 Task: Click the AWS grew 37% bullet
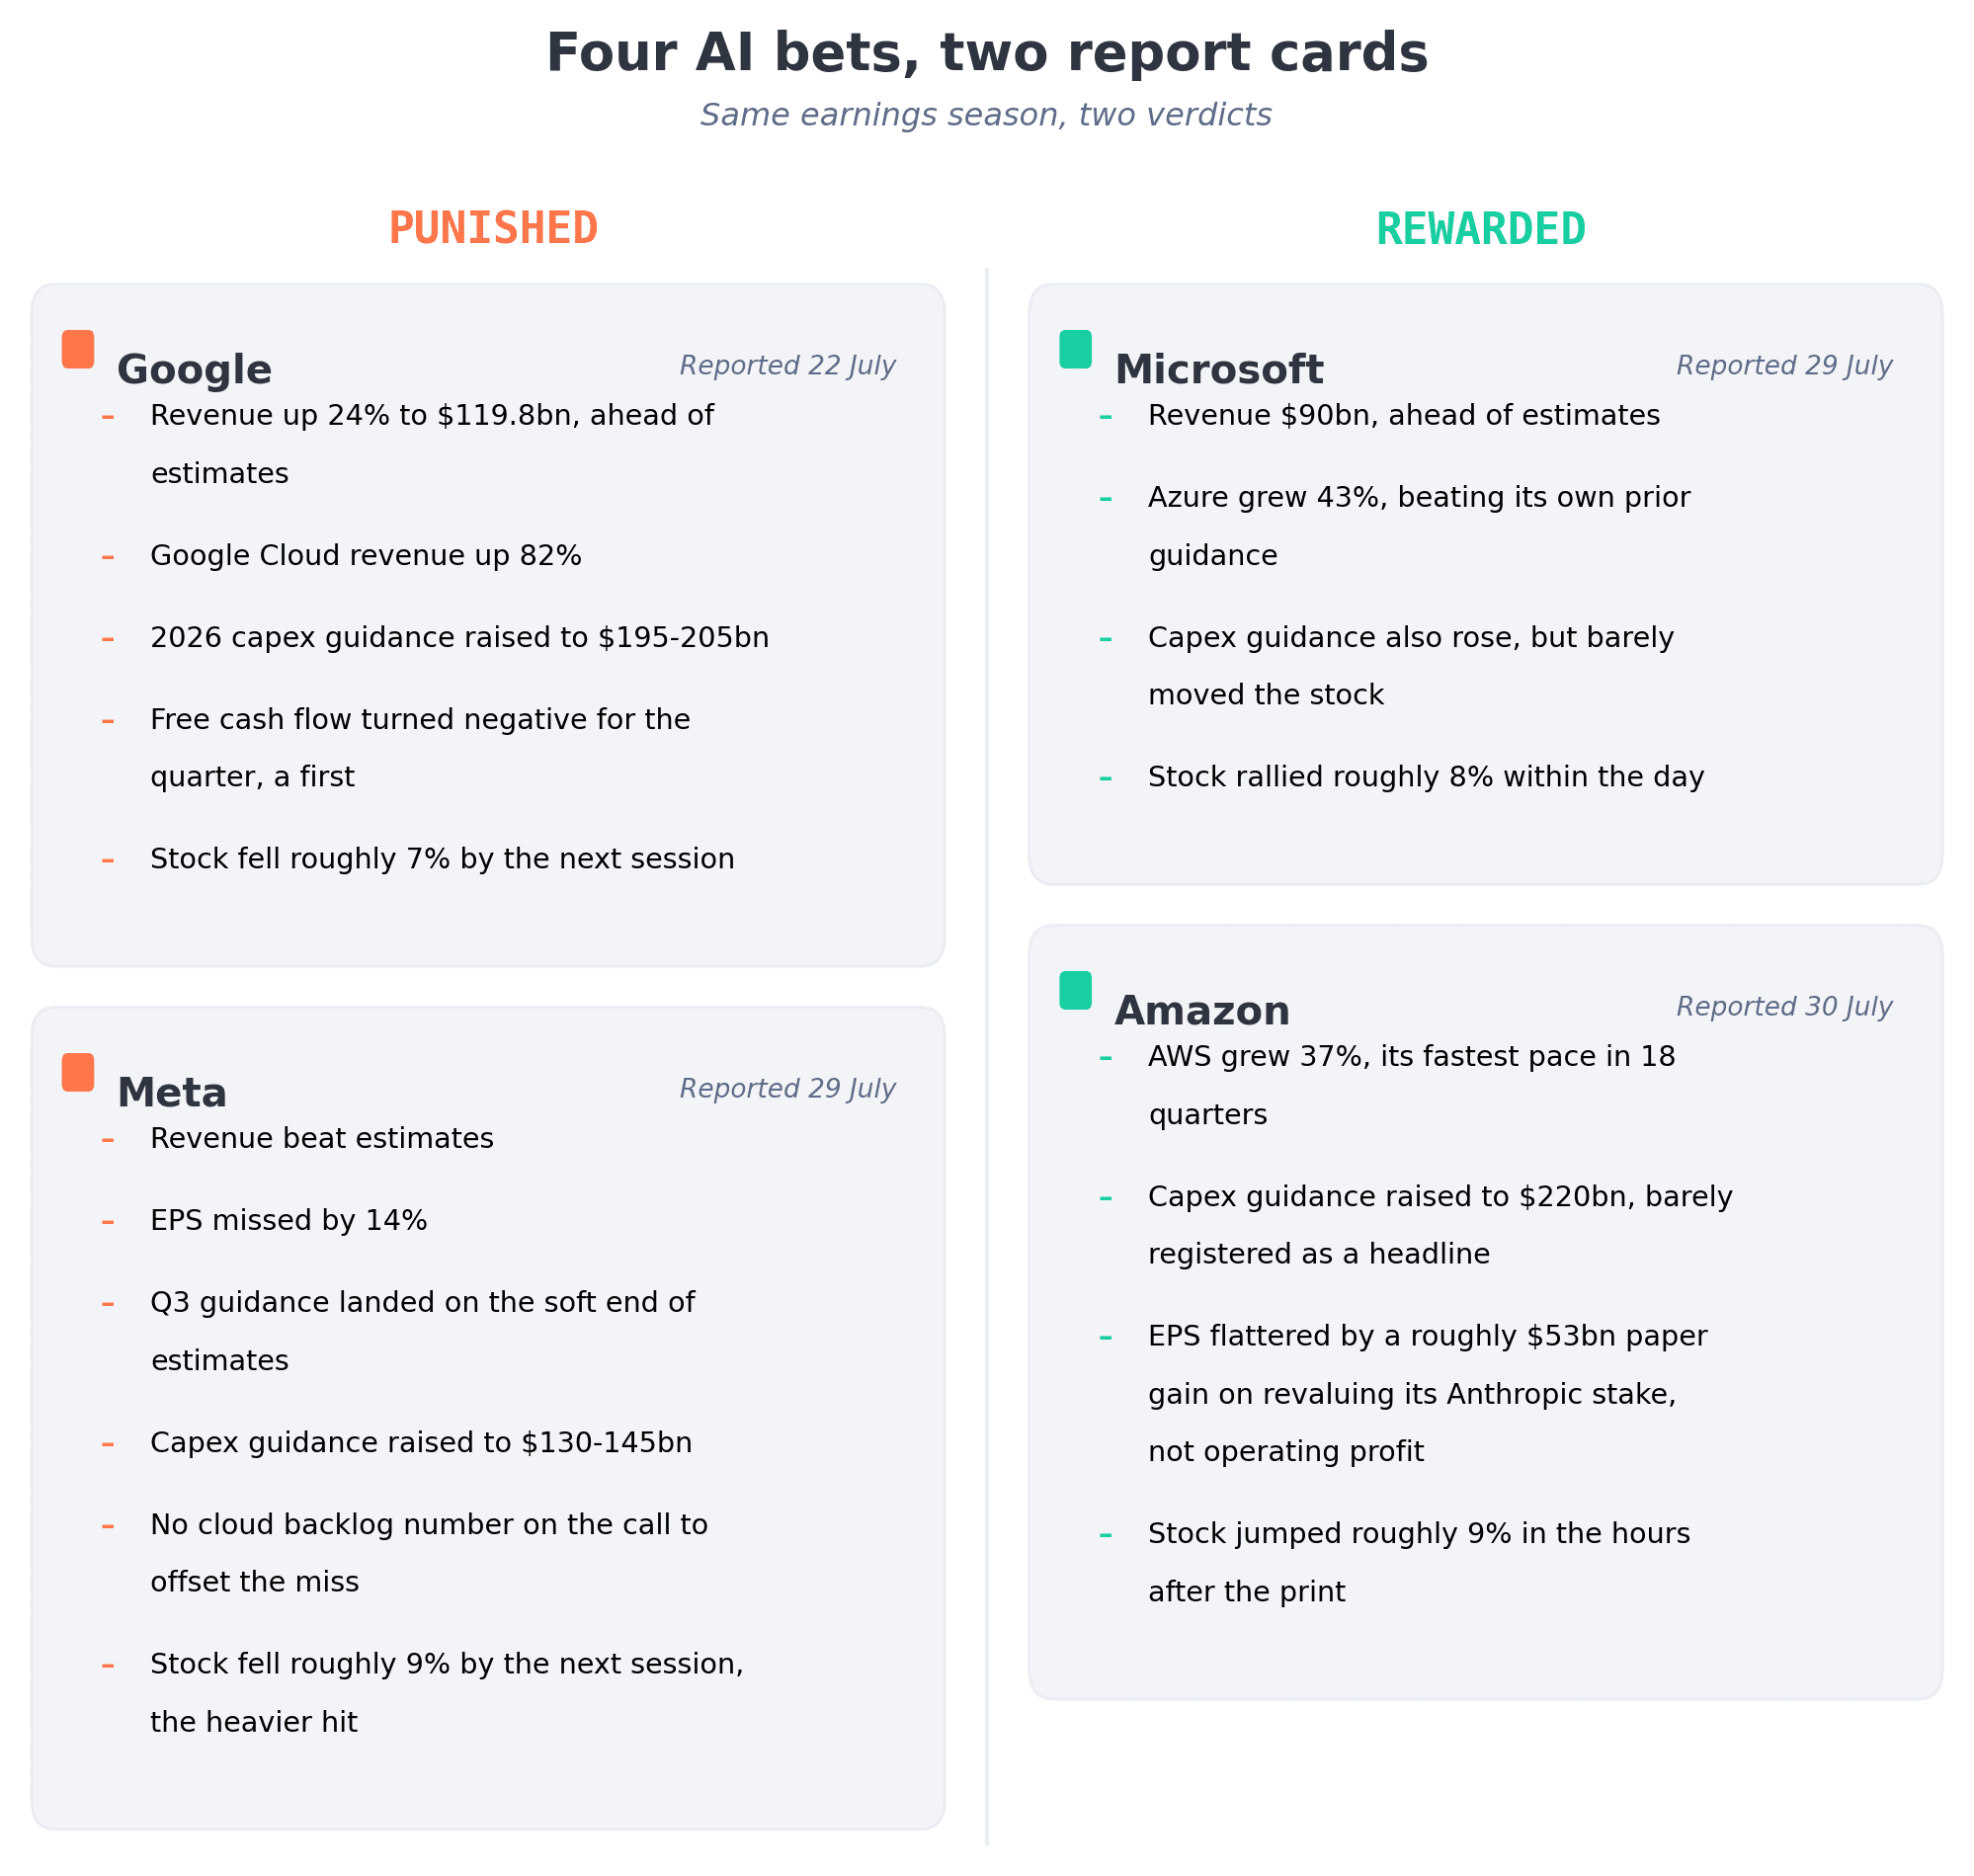tap(1411, 1085)
